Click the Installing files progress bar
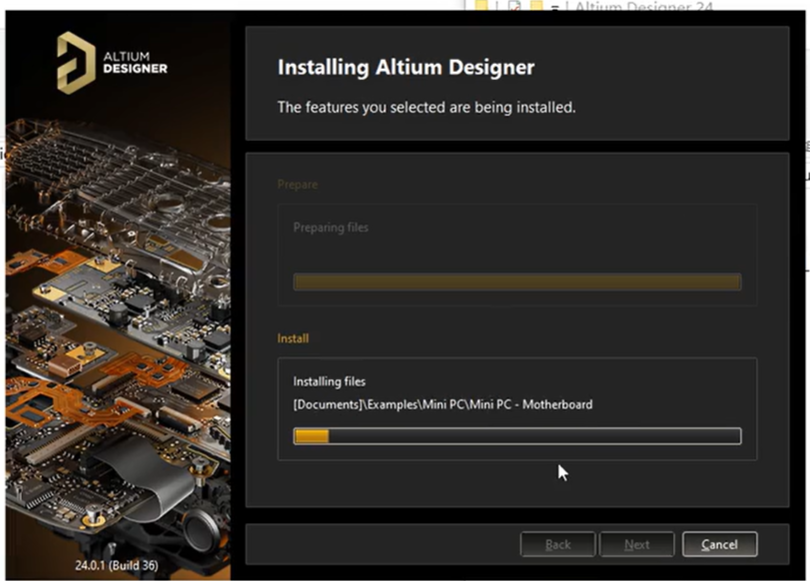 coord(517,436)
